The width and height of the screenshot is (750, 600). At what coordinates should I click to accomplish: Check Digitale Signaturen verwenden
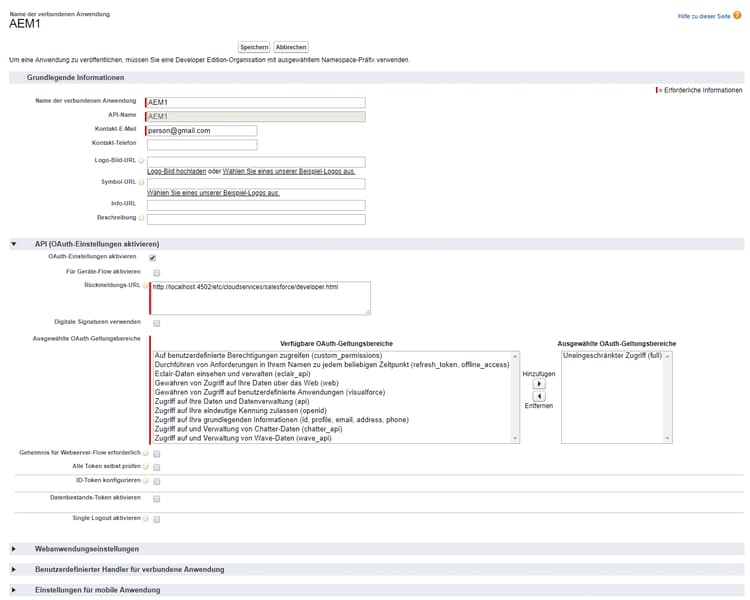coord(156,323)
